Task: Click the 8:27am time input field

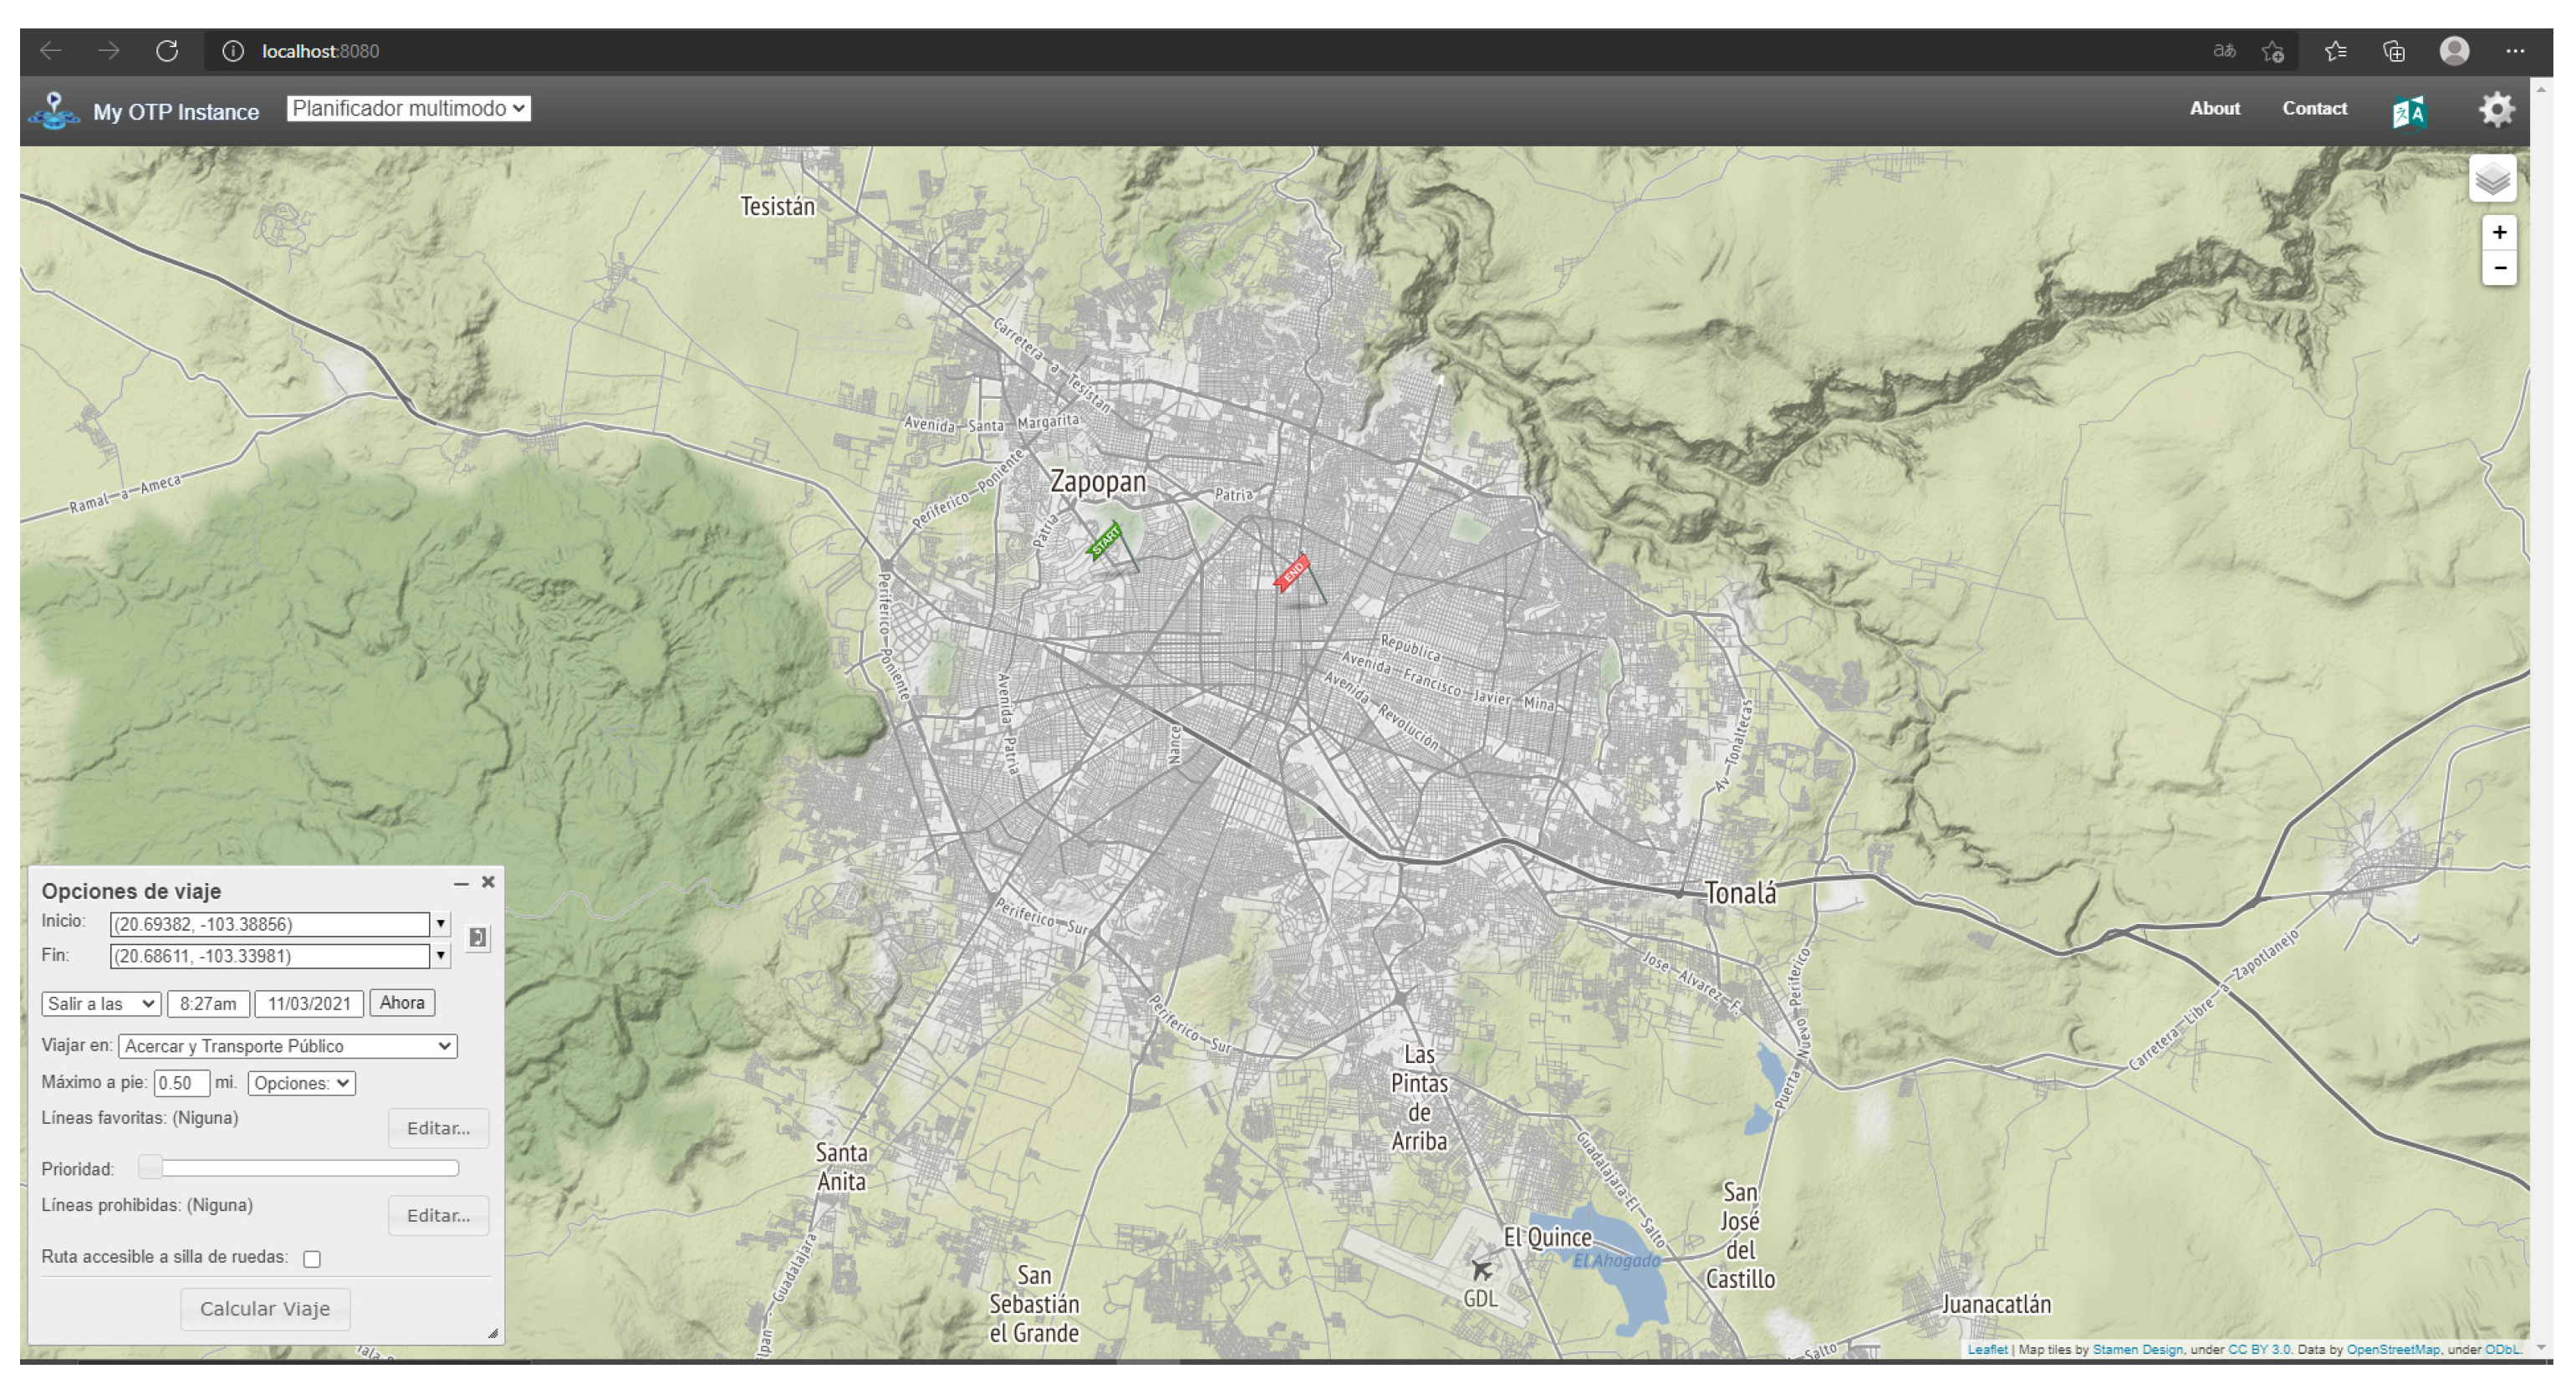Action: 207,1003
